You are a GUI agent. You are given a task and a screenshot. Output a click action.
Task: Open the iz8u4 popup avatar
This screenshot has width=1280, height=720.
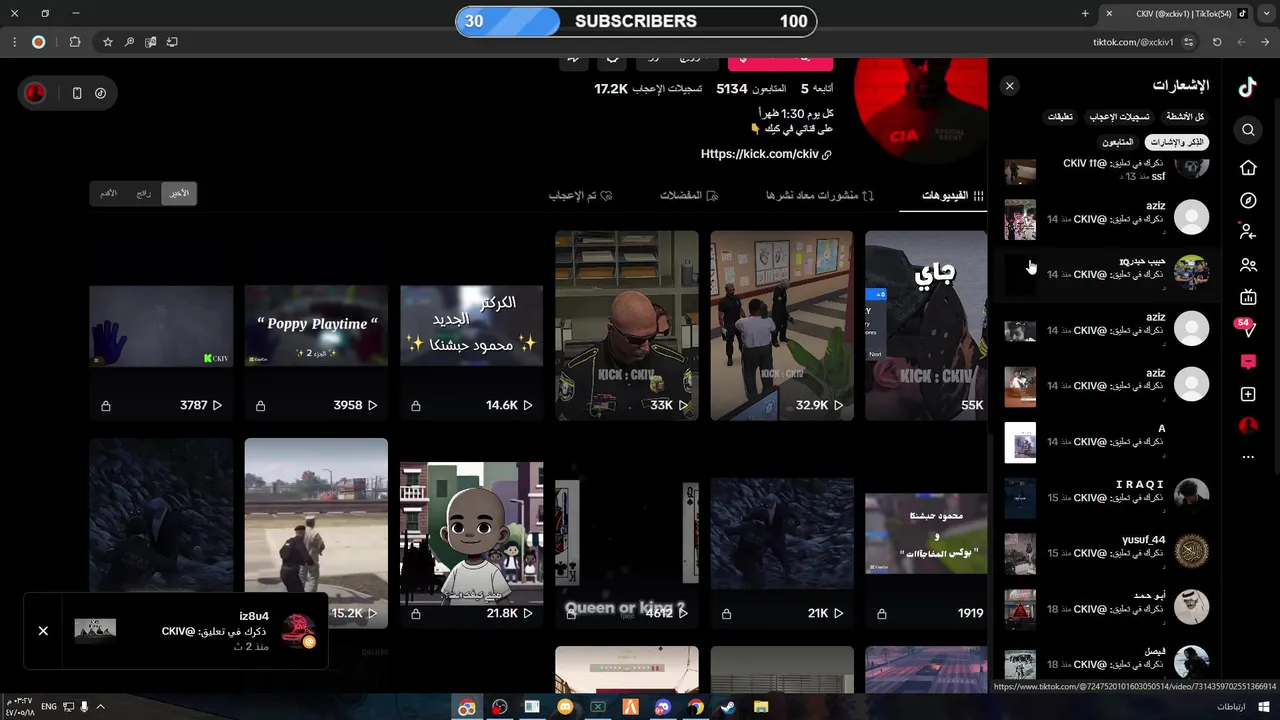[x=298, y=631]
